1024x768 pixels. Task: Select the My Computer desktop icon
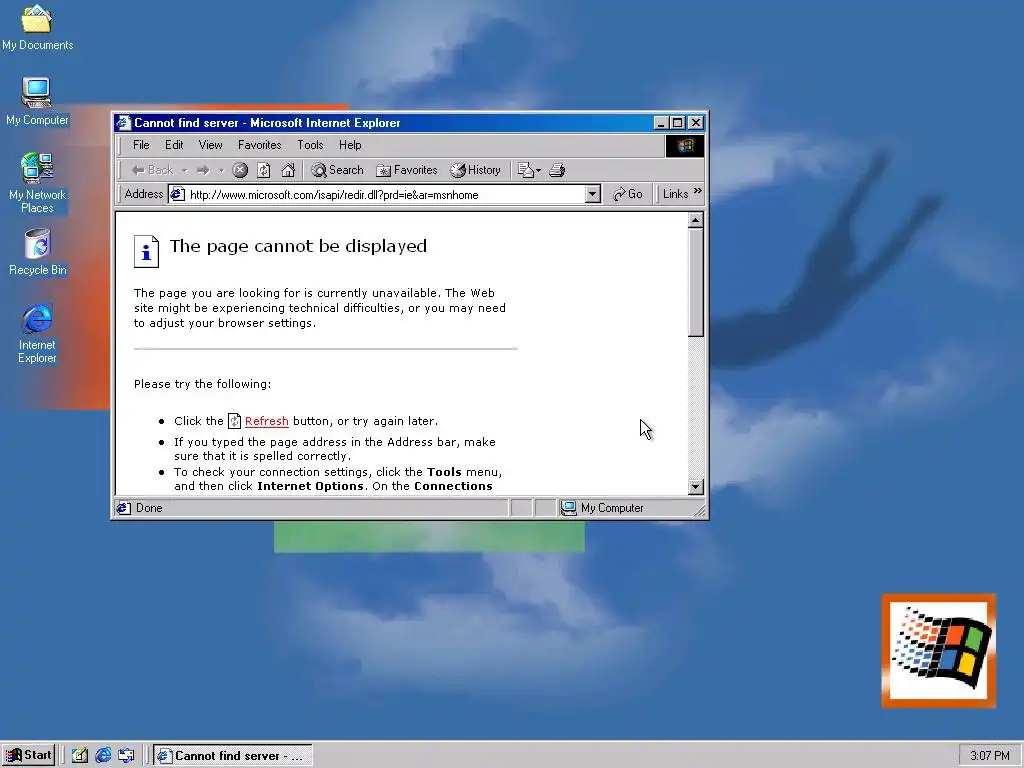(x=37, y=101)
